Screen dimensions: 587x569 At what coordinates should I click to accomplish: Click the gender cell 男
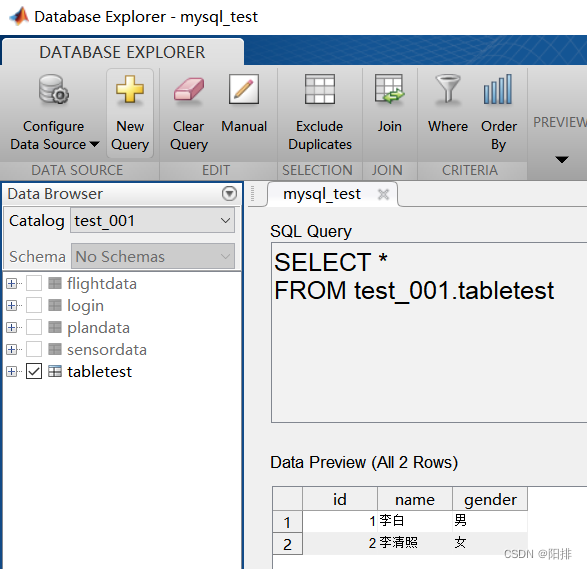pos(490,521)
